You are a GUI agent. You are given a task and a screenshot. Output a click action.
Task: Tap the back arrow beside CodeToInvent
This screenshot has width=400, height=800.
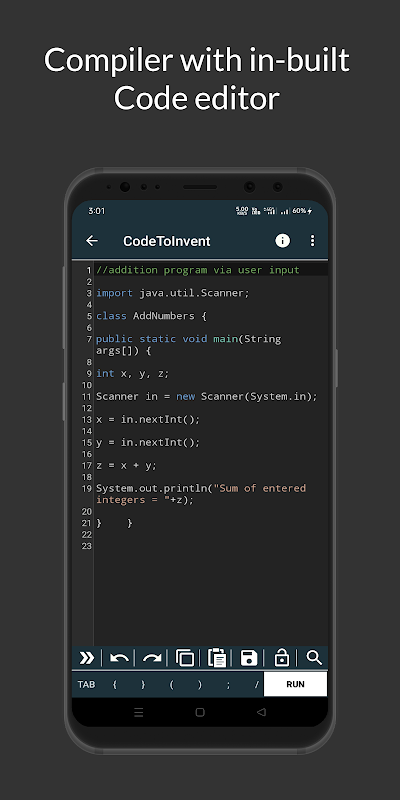[x=92, y=241]
